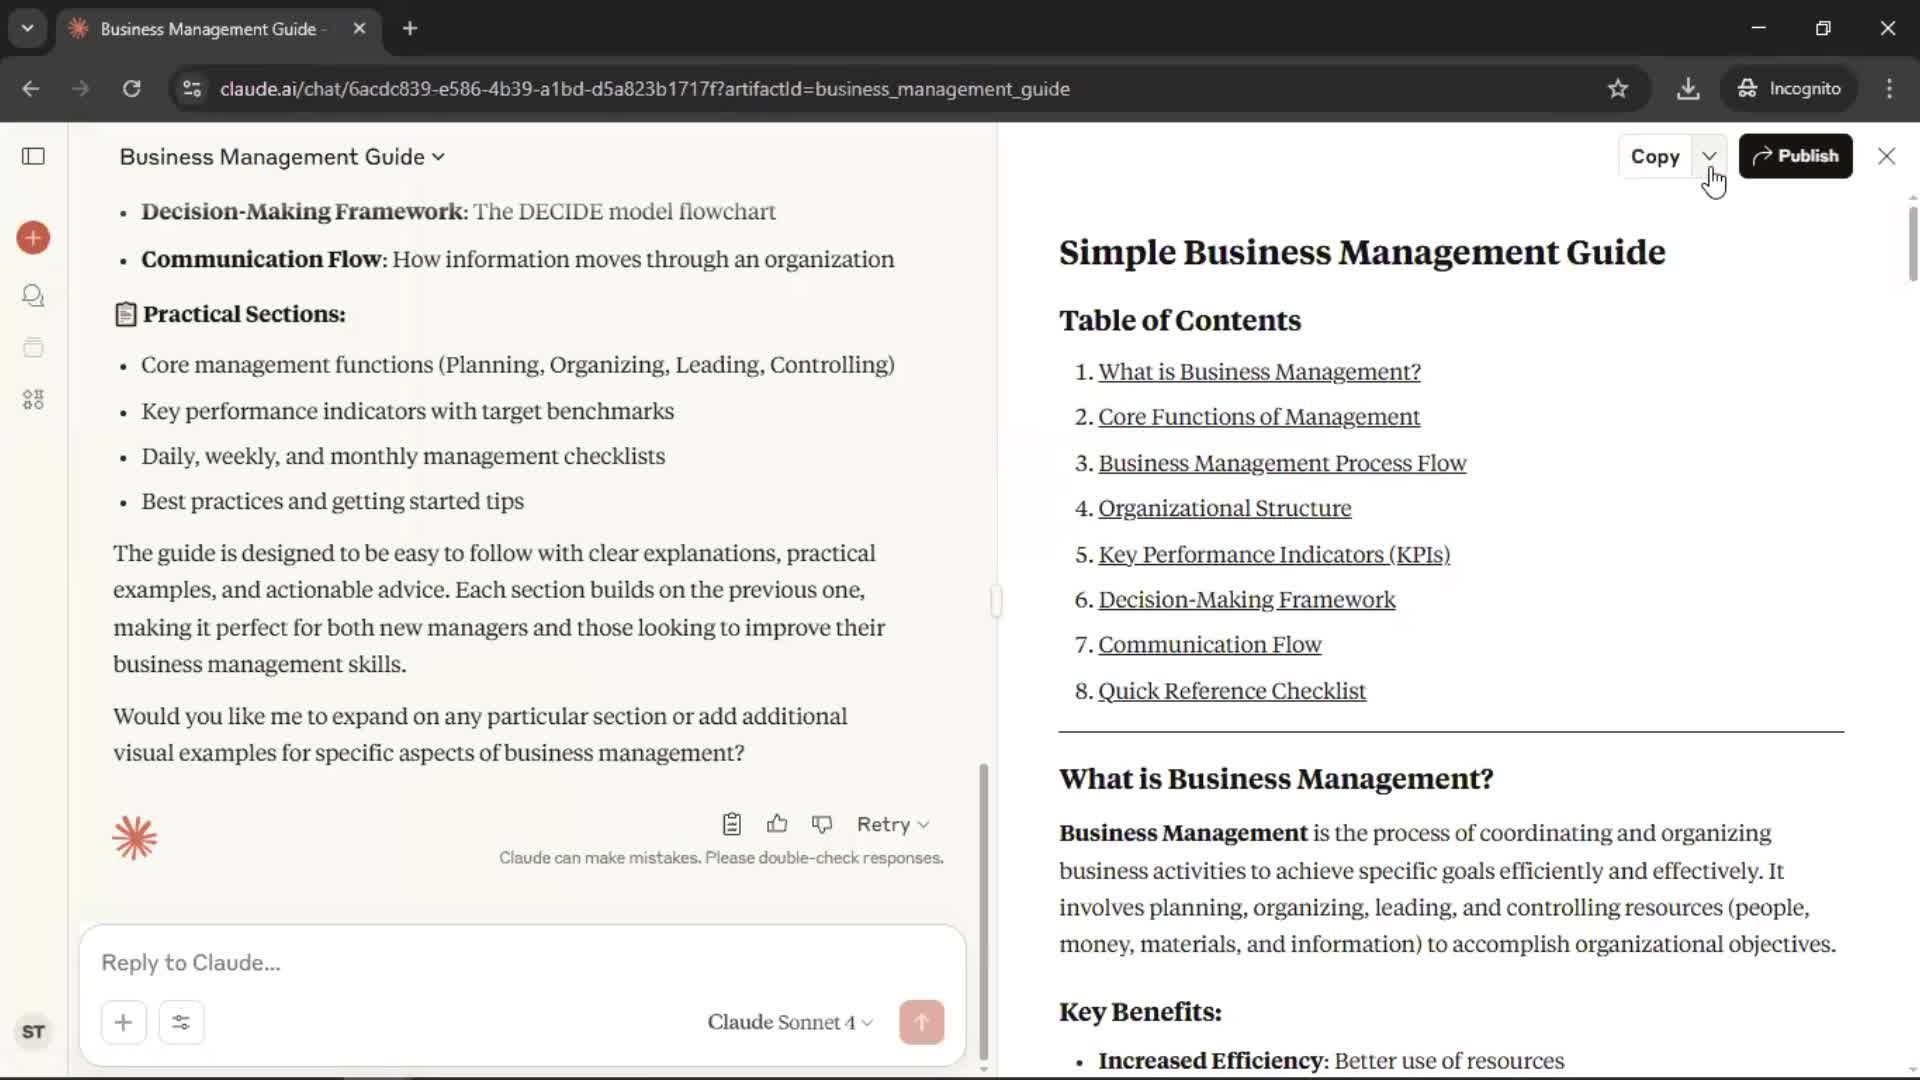Viewport: 1920px width, 1080px height.
Task: Close the Business Management Guide tab
Action: click(x=359, y=29)
